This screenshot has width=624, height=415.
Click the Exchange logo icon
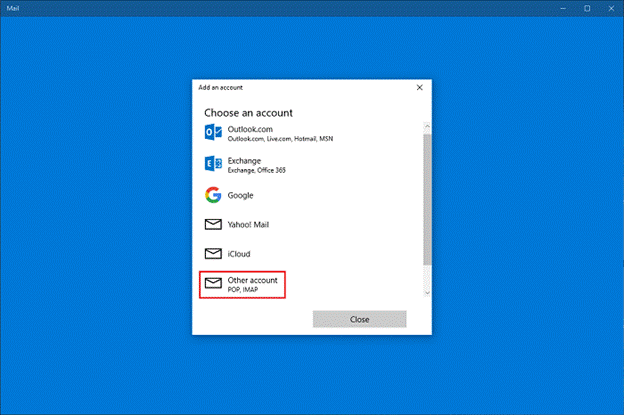click(x=213, y=164)
